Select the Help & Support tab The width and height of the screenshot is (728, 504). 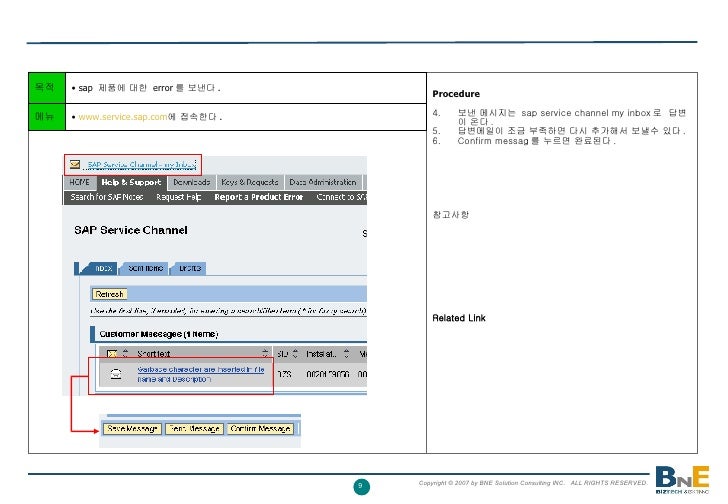coord(131,182)
